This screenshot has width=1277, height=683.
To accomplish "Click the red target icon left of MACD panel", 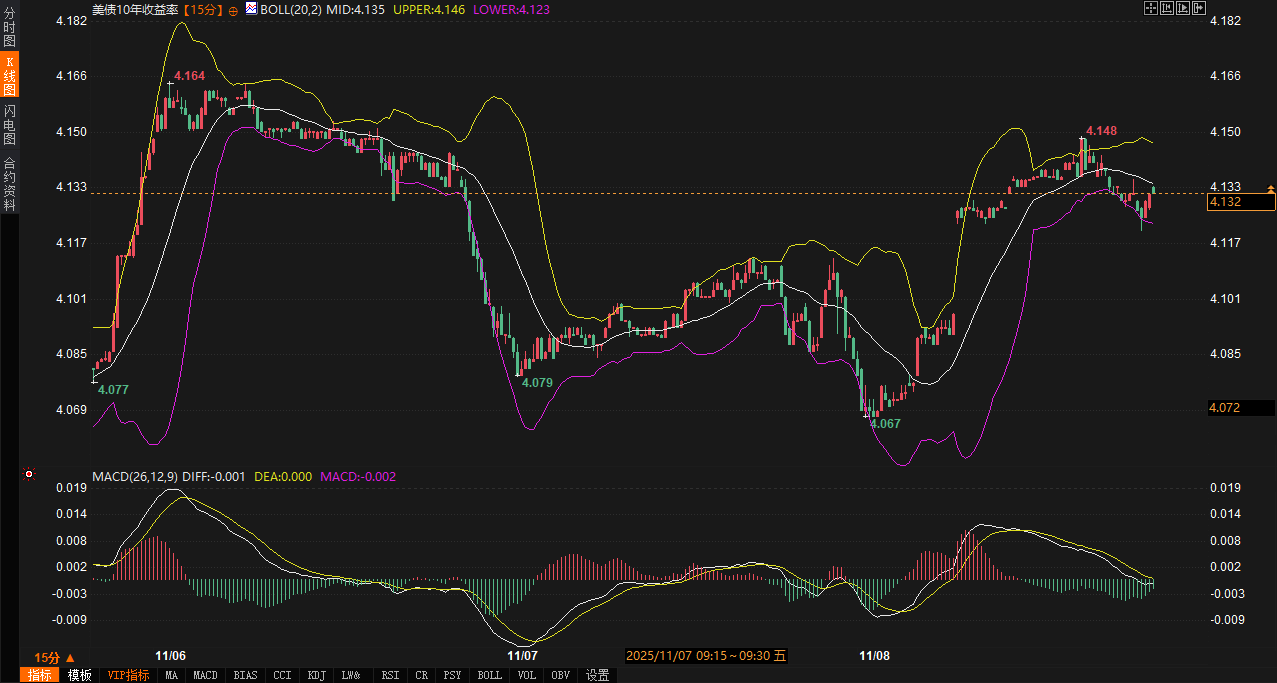I will coord(29,473).
